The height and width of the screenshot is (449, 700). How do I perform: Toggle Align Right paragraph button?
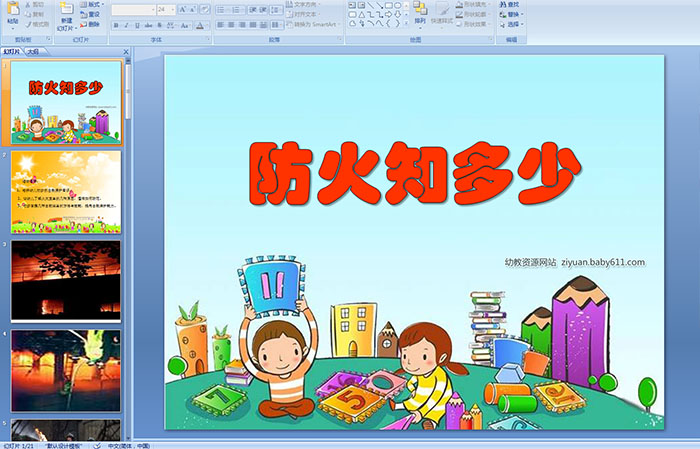click(x=242, y=25)
